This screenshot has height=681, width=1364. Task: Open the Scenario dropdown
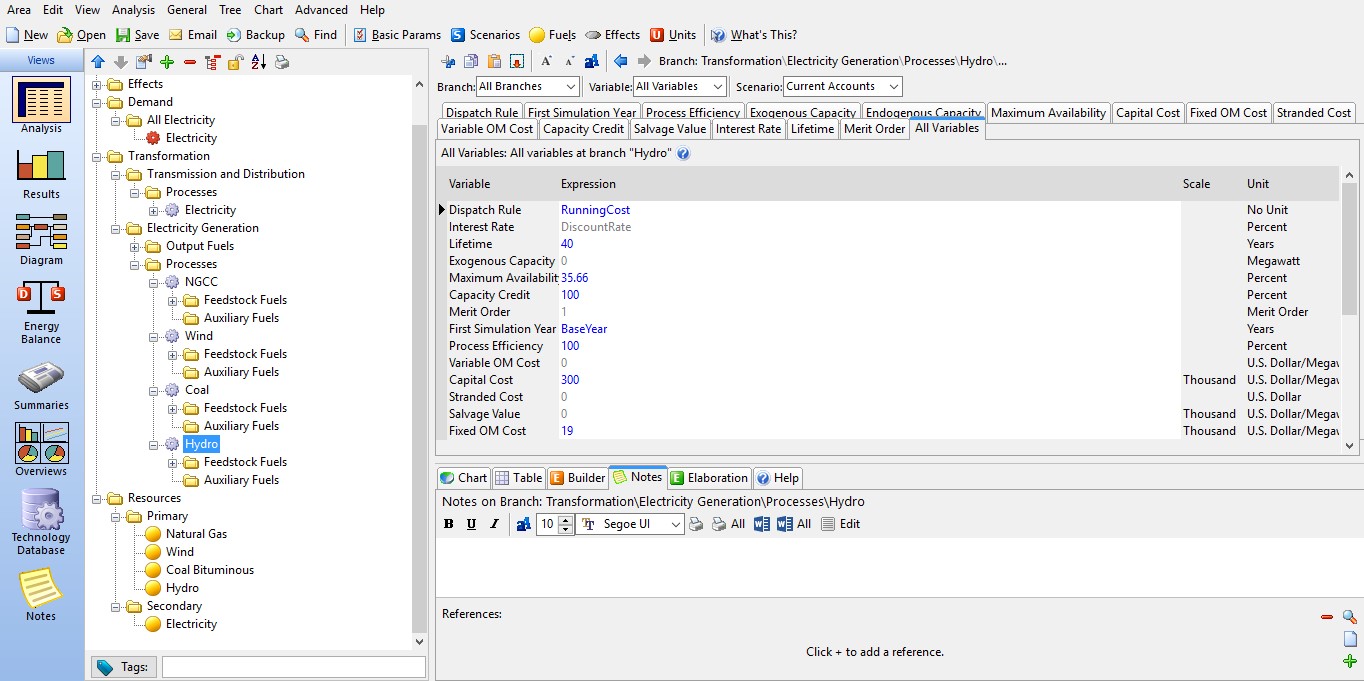843,87
